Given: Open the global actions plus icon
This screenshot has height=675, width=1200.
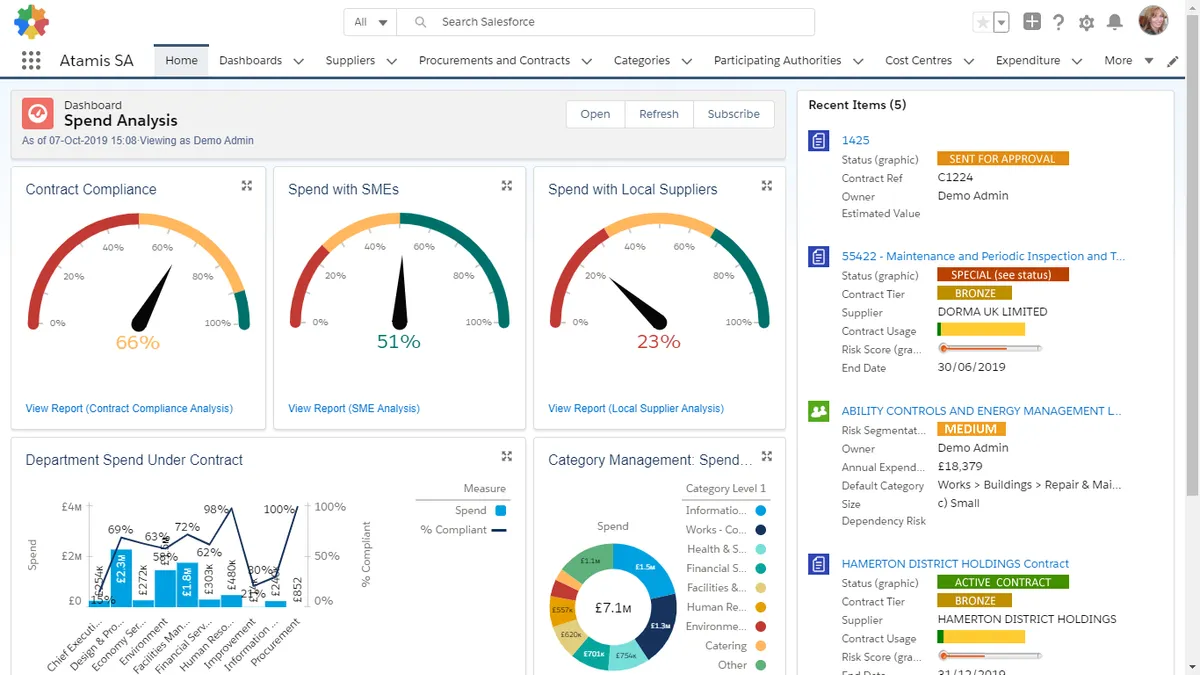Looking at the screenshot, I should (x=1032, y=22).
